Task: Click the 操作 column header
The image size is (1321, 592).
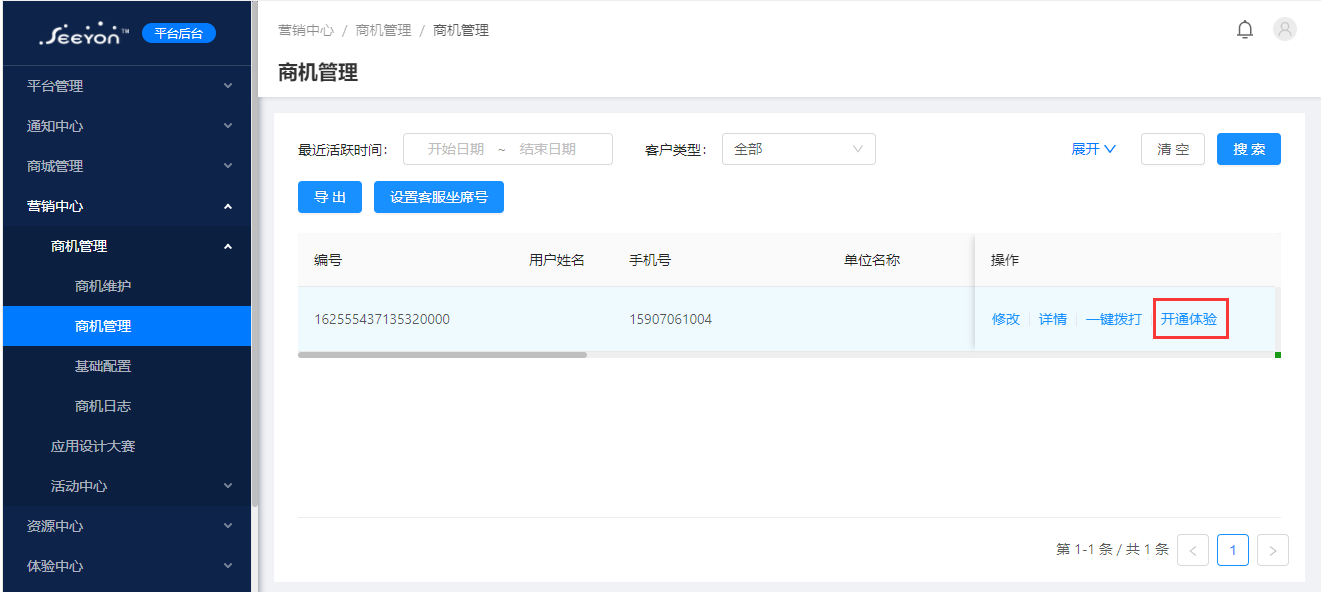Action: point(1005,260)
